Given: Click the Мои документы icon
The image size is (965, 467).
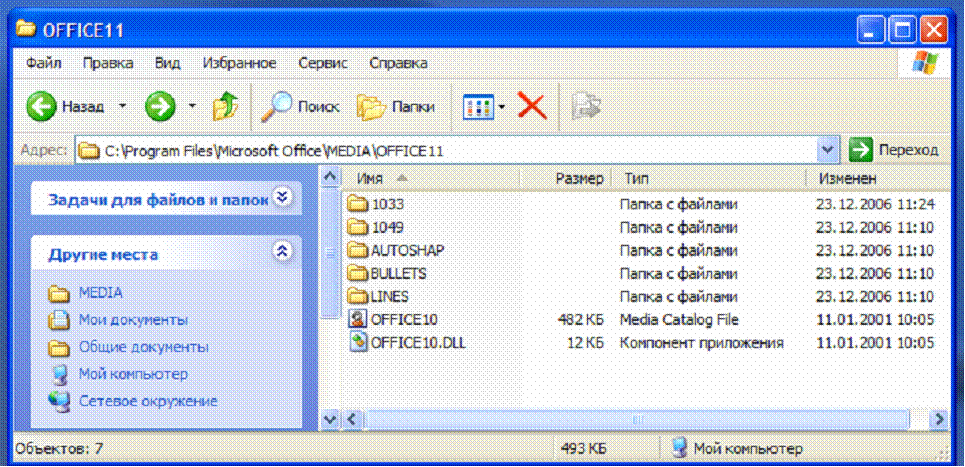Looking at the screenshot, I should click(x=58, y=320).
